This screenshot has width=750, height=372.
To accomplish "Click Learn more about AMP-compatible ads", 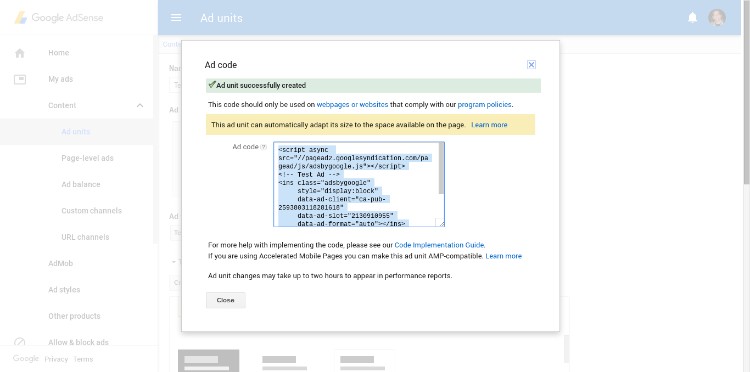I will click(504, 256).
